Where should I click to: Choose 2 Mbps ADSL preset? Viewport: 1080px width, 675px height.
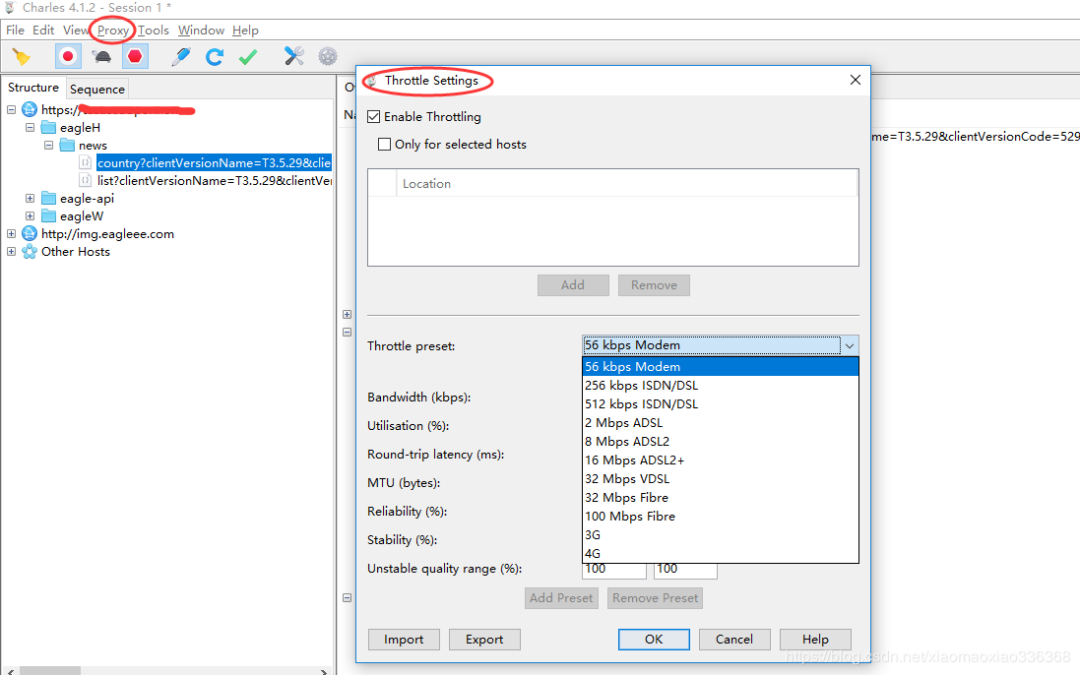pos(720,422)
